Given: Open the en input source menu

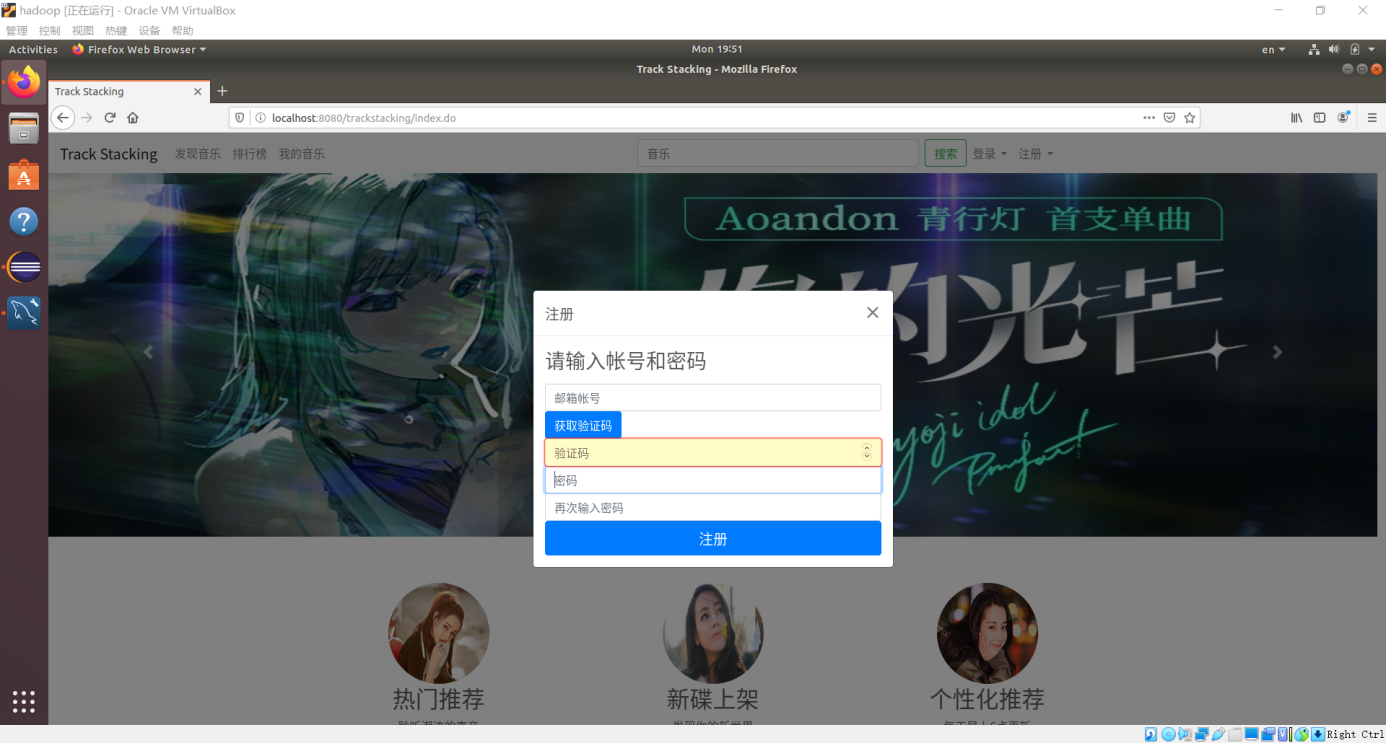Looking at the screenshot, I should point(1273,49).
